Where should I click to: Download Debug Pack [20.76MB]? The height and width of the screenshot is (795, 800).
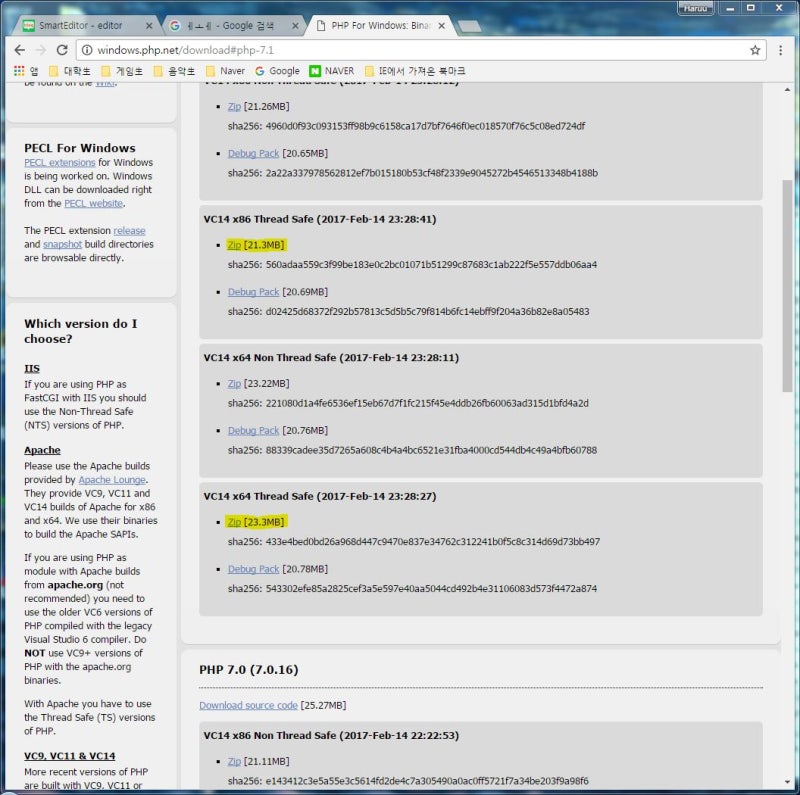(253, 430)
